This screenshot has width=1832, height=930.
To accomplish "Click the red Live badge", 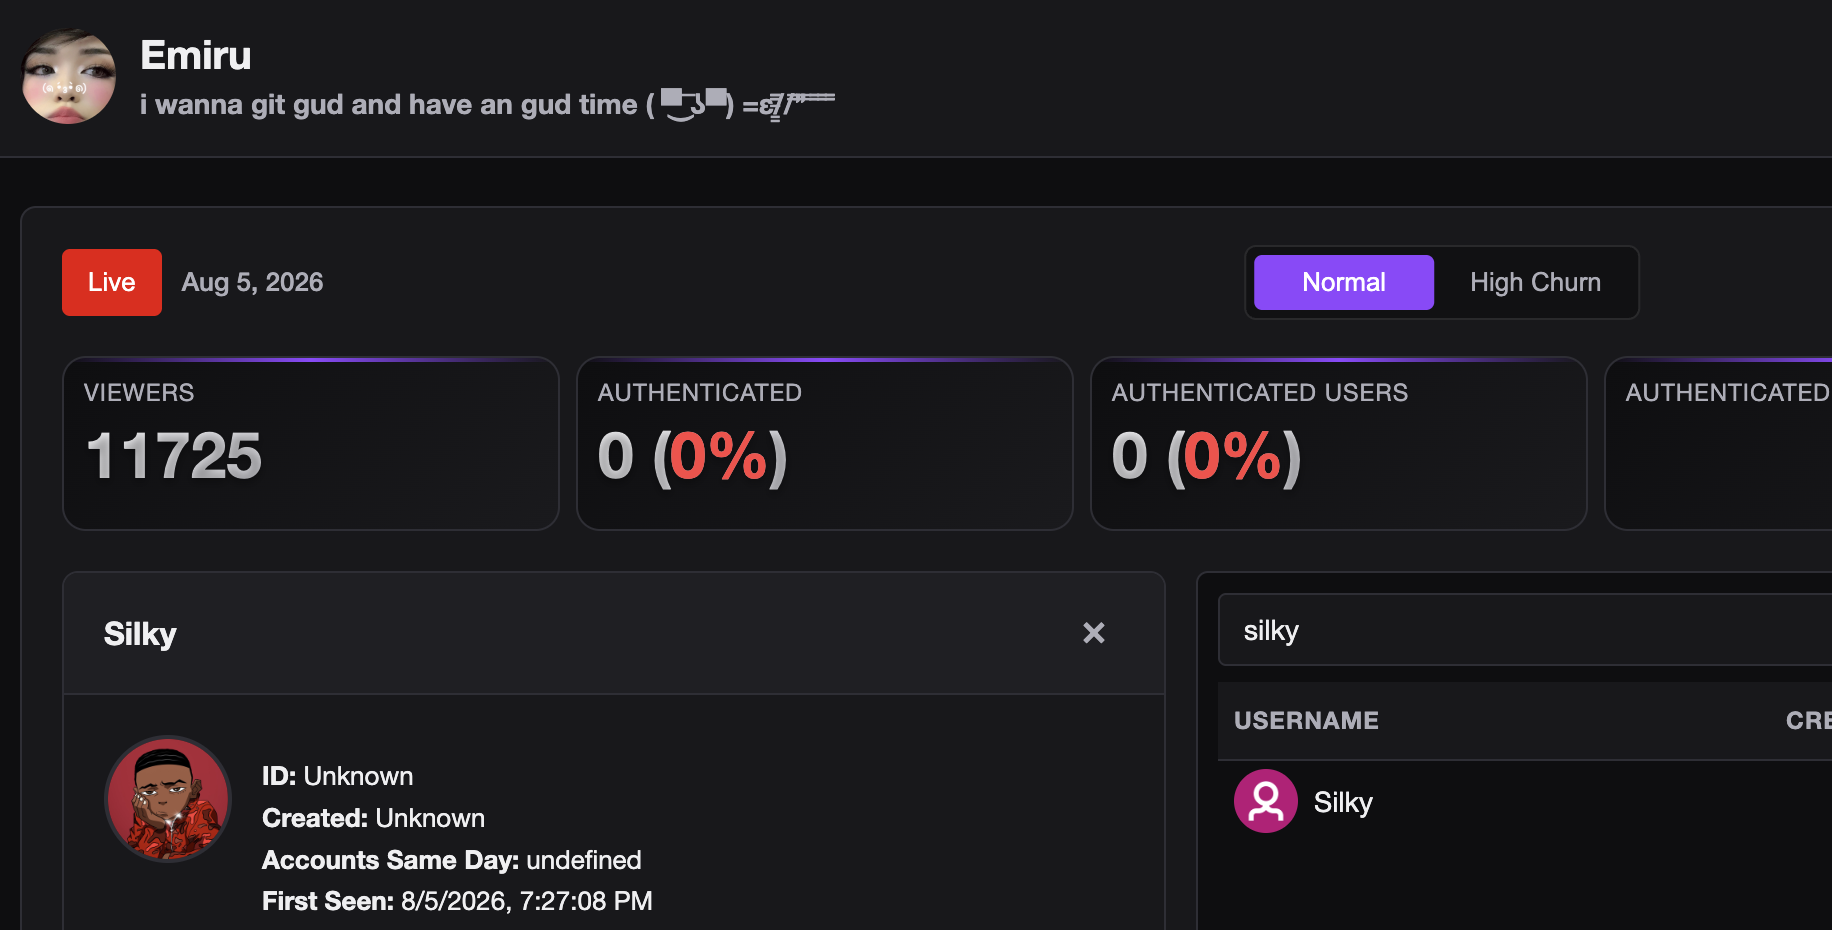I will coord(112,282).
